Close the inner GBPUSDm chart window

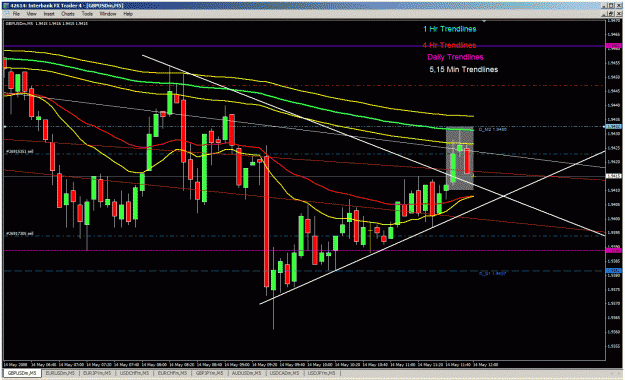[x=619, y=14]
